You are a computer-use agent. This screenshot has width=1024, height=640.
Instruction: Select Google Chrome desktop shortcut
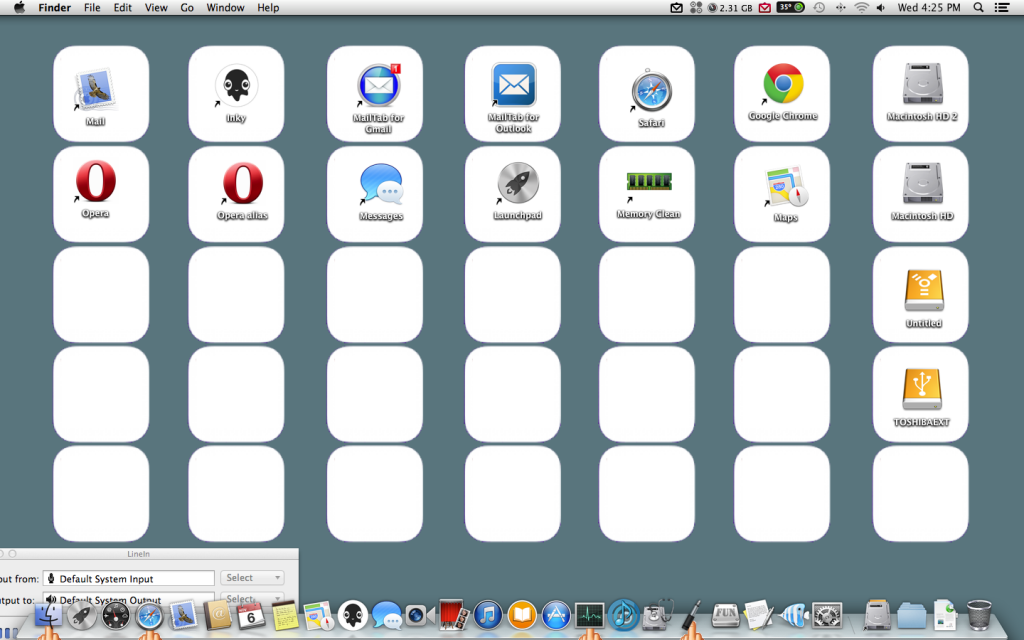click(x=783, y=84)
